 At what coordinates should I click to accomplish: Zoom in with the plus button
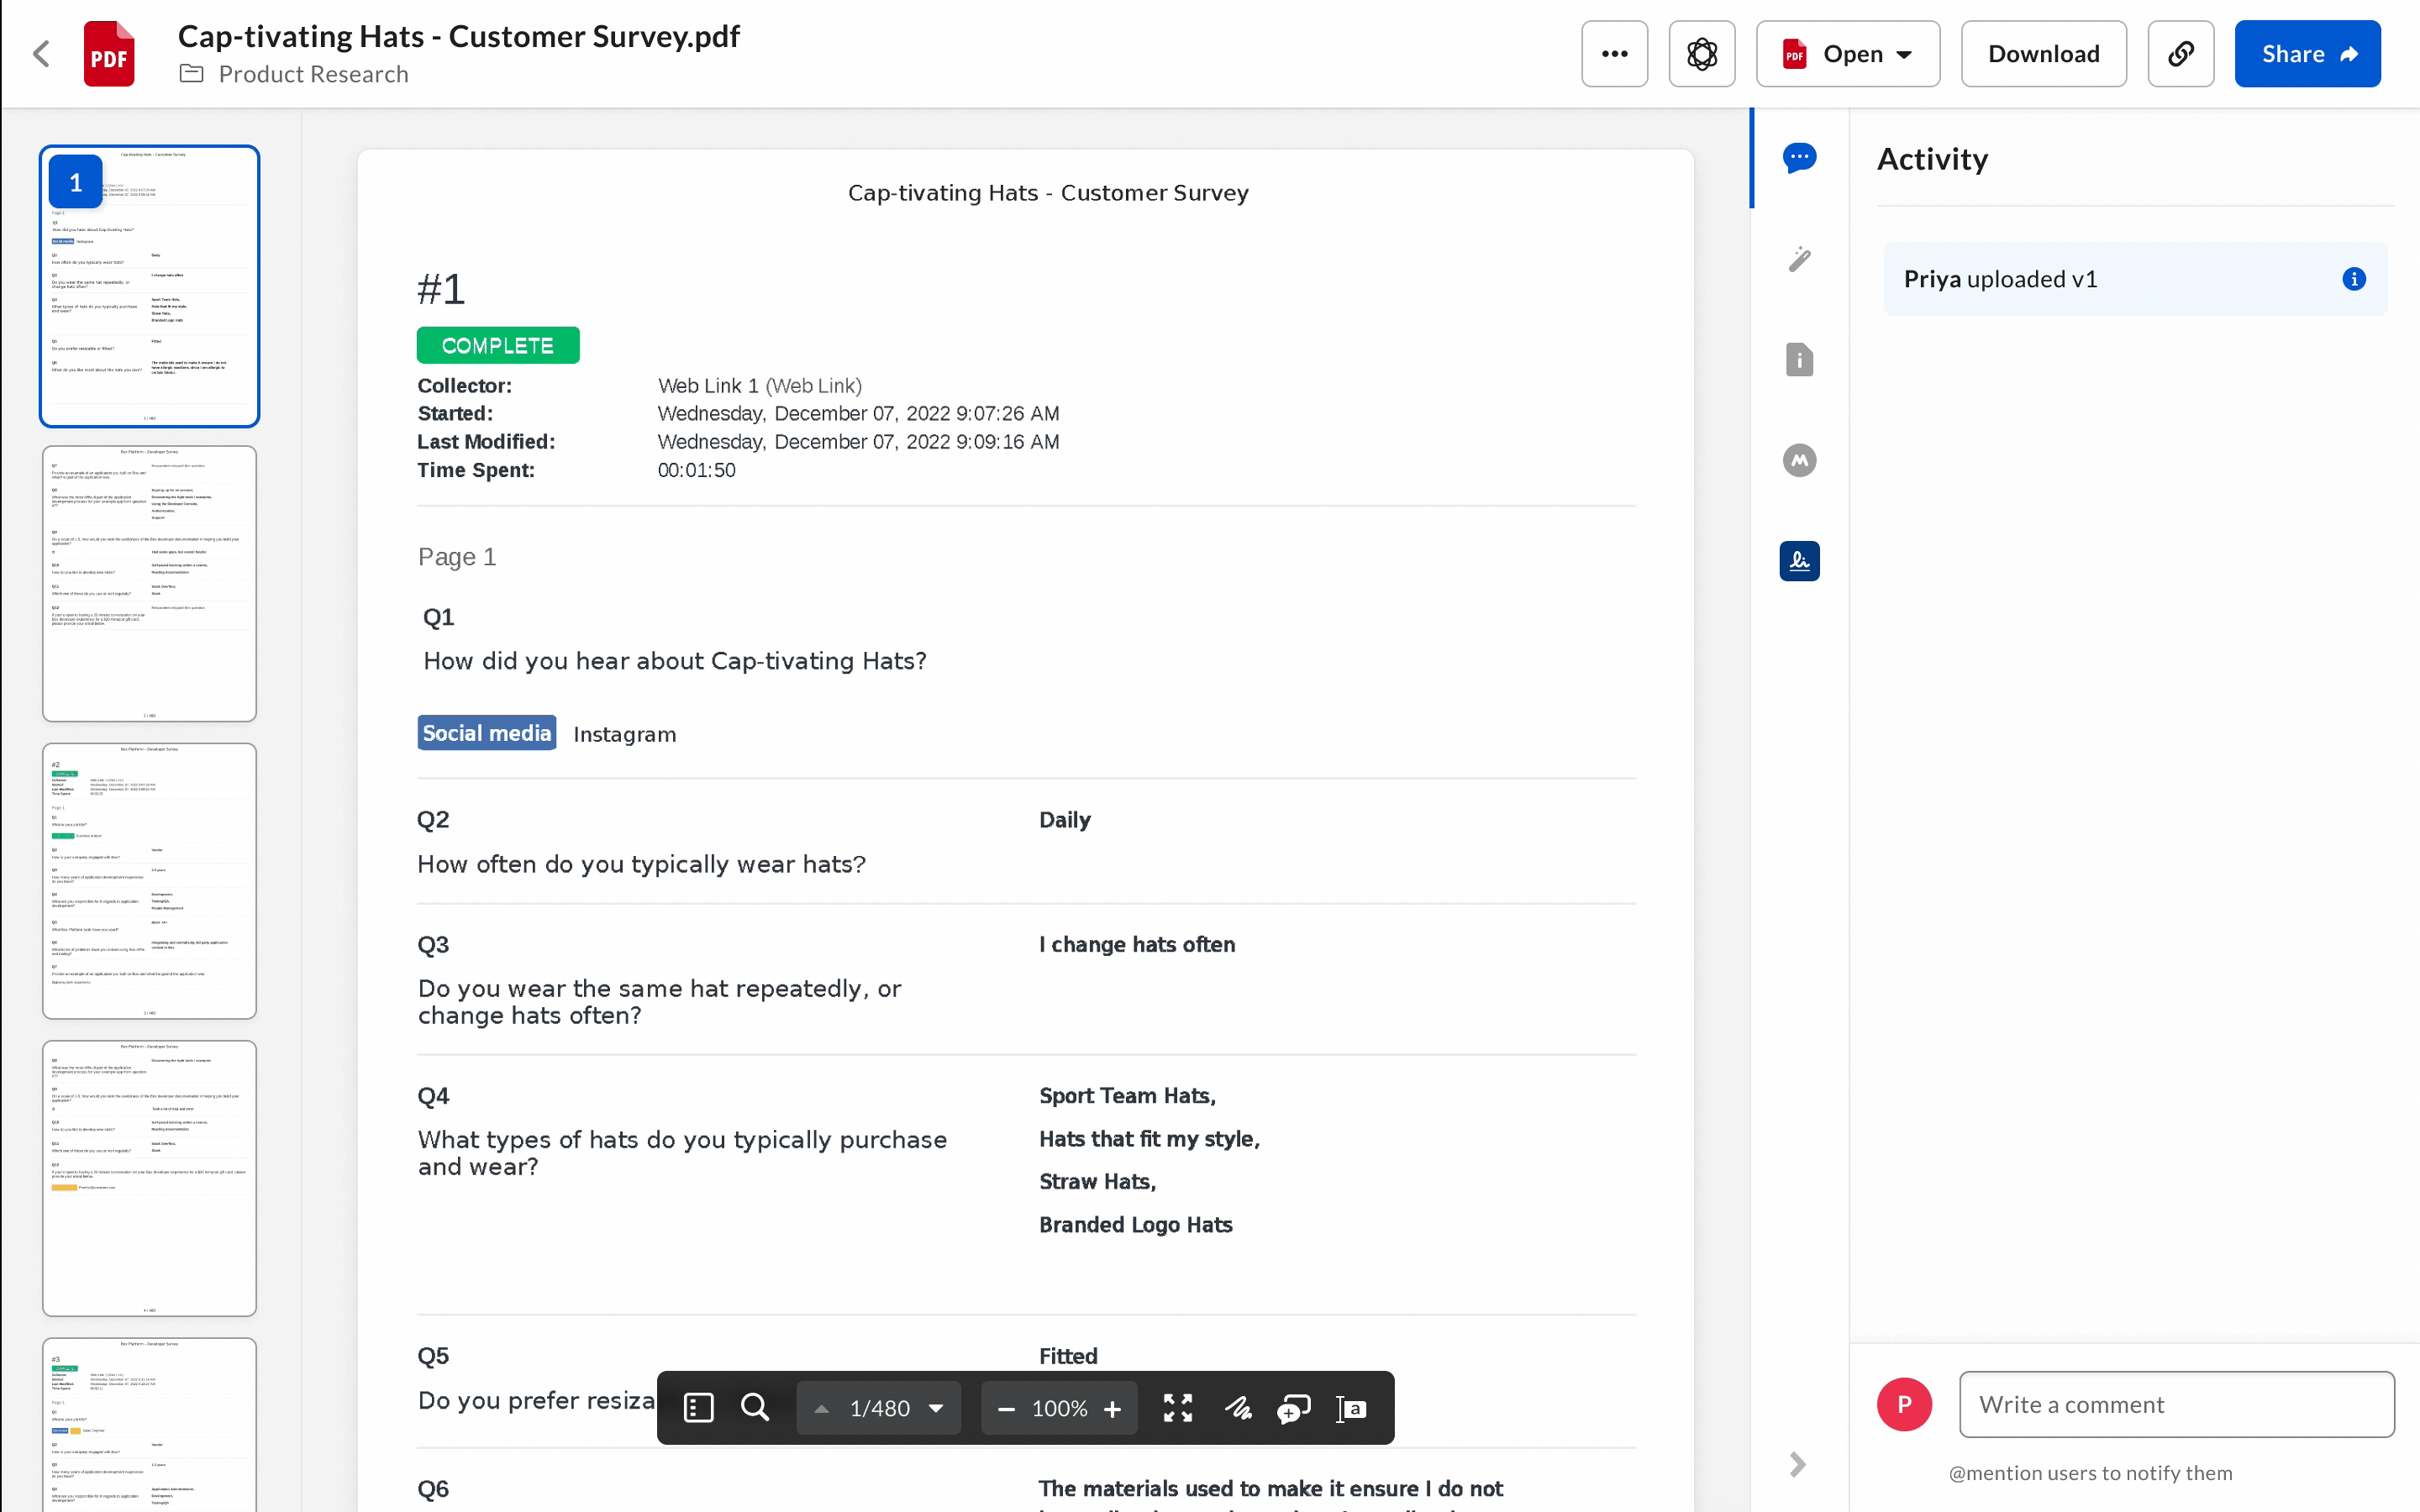1112,1408
